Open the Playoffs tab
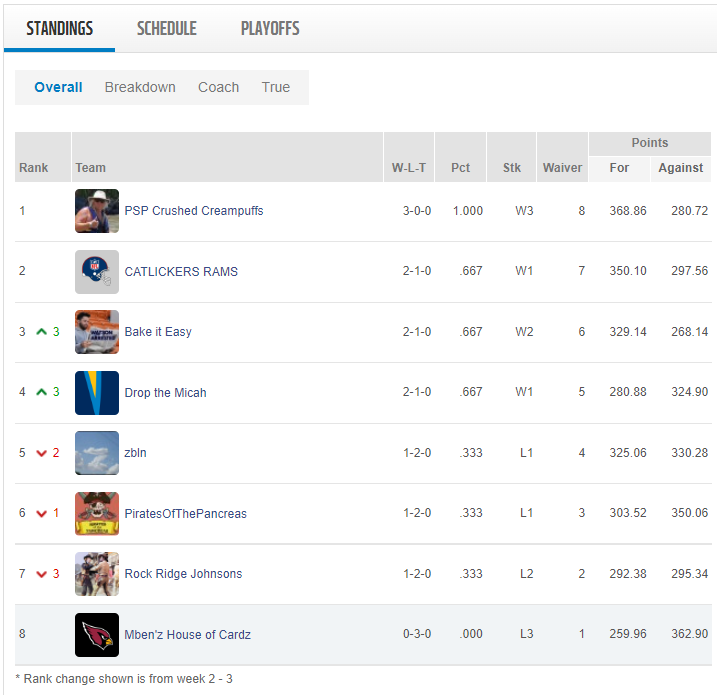Image resolution: width=717 pixels, height=695 pixels. click(x=270, y=28)
